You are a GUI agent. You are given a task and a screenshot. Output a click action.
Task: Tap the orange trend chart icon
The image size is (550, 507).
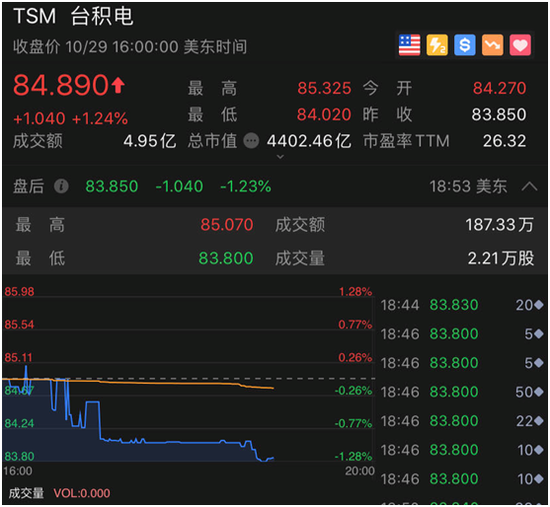pyautogui.click(x=492, y=45)
